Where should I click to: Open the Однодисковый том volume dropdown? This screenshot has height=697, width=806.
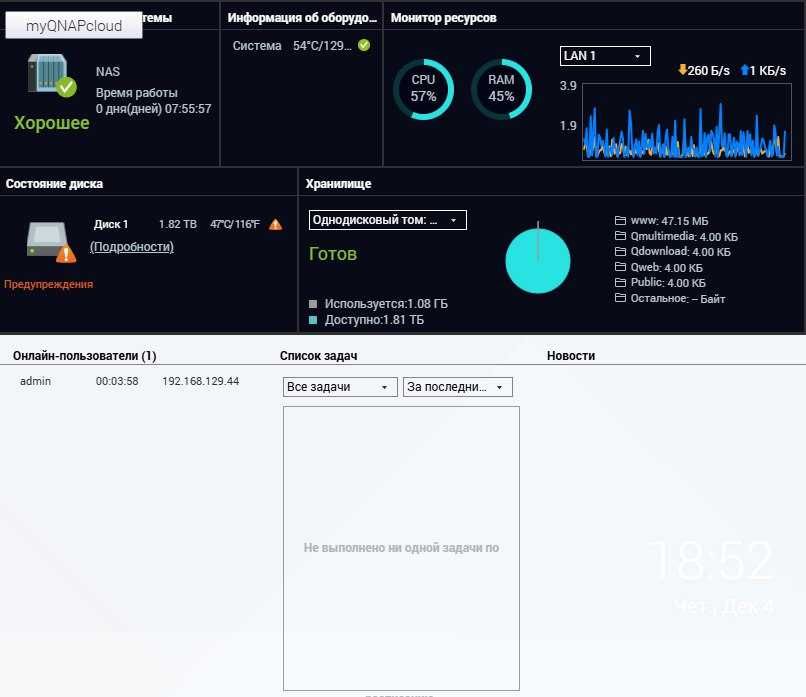(388, 220)
